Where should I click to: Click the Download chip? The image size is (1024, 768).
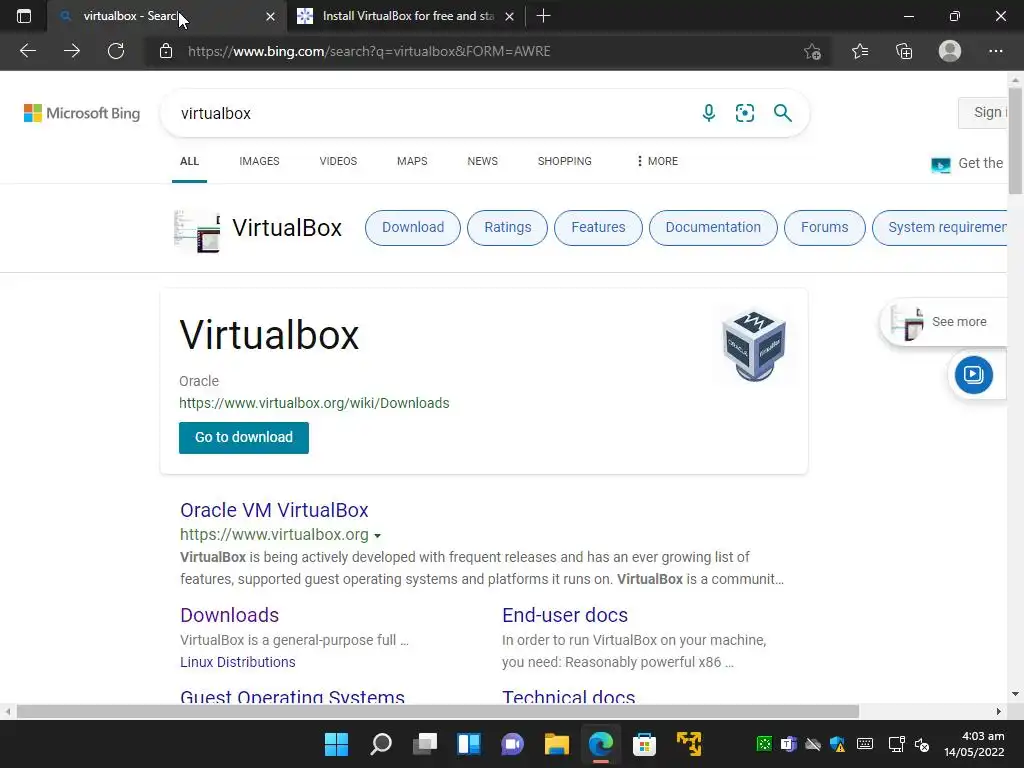(413, 227)
